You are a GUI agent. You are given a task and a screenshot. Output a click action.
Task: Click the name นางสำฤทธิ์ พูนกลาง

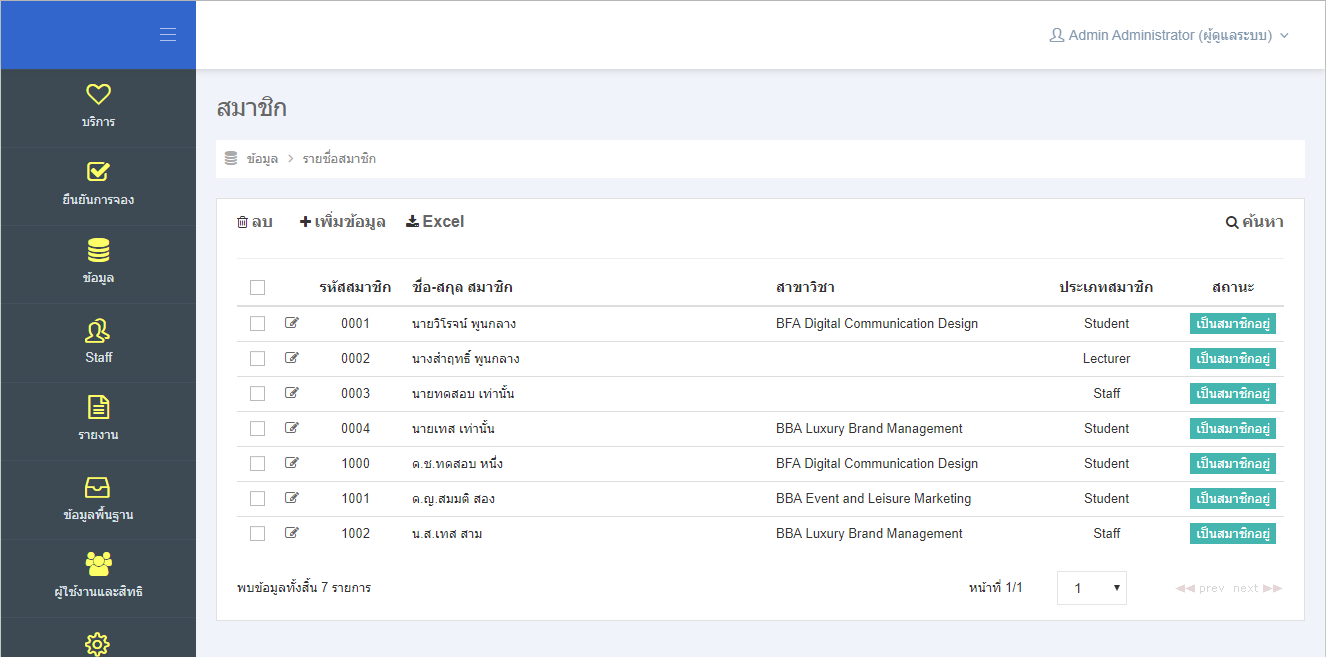click(466, 359)
